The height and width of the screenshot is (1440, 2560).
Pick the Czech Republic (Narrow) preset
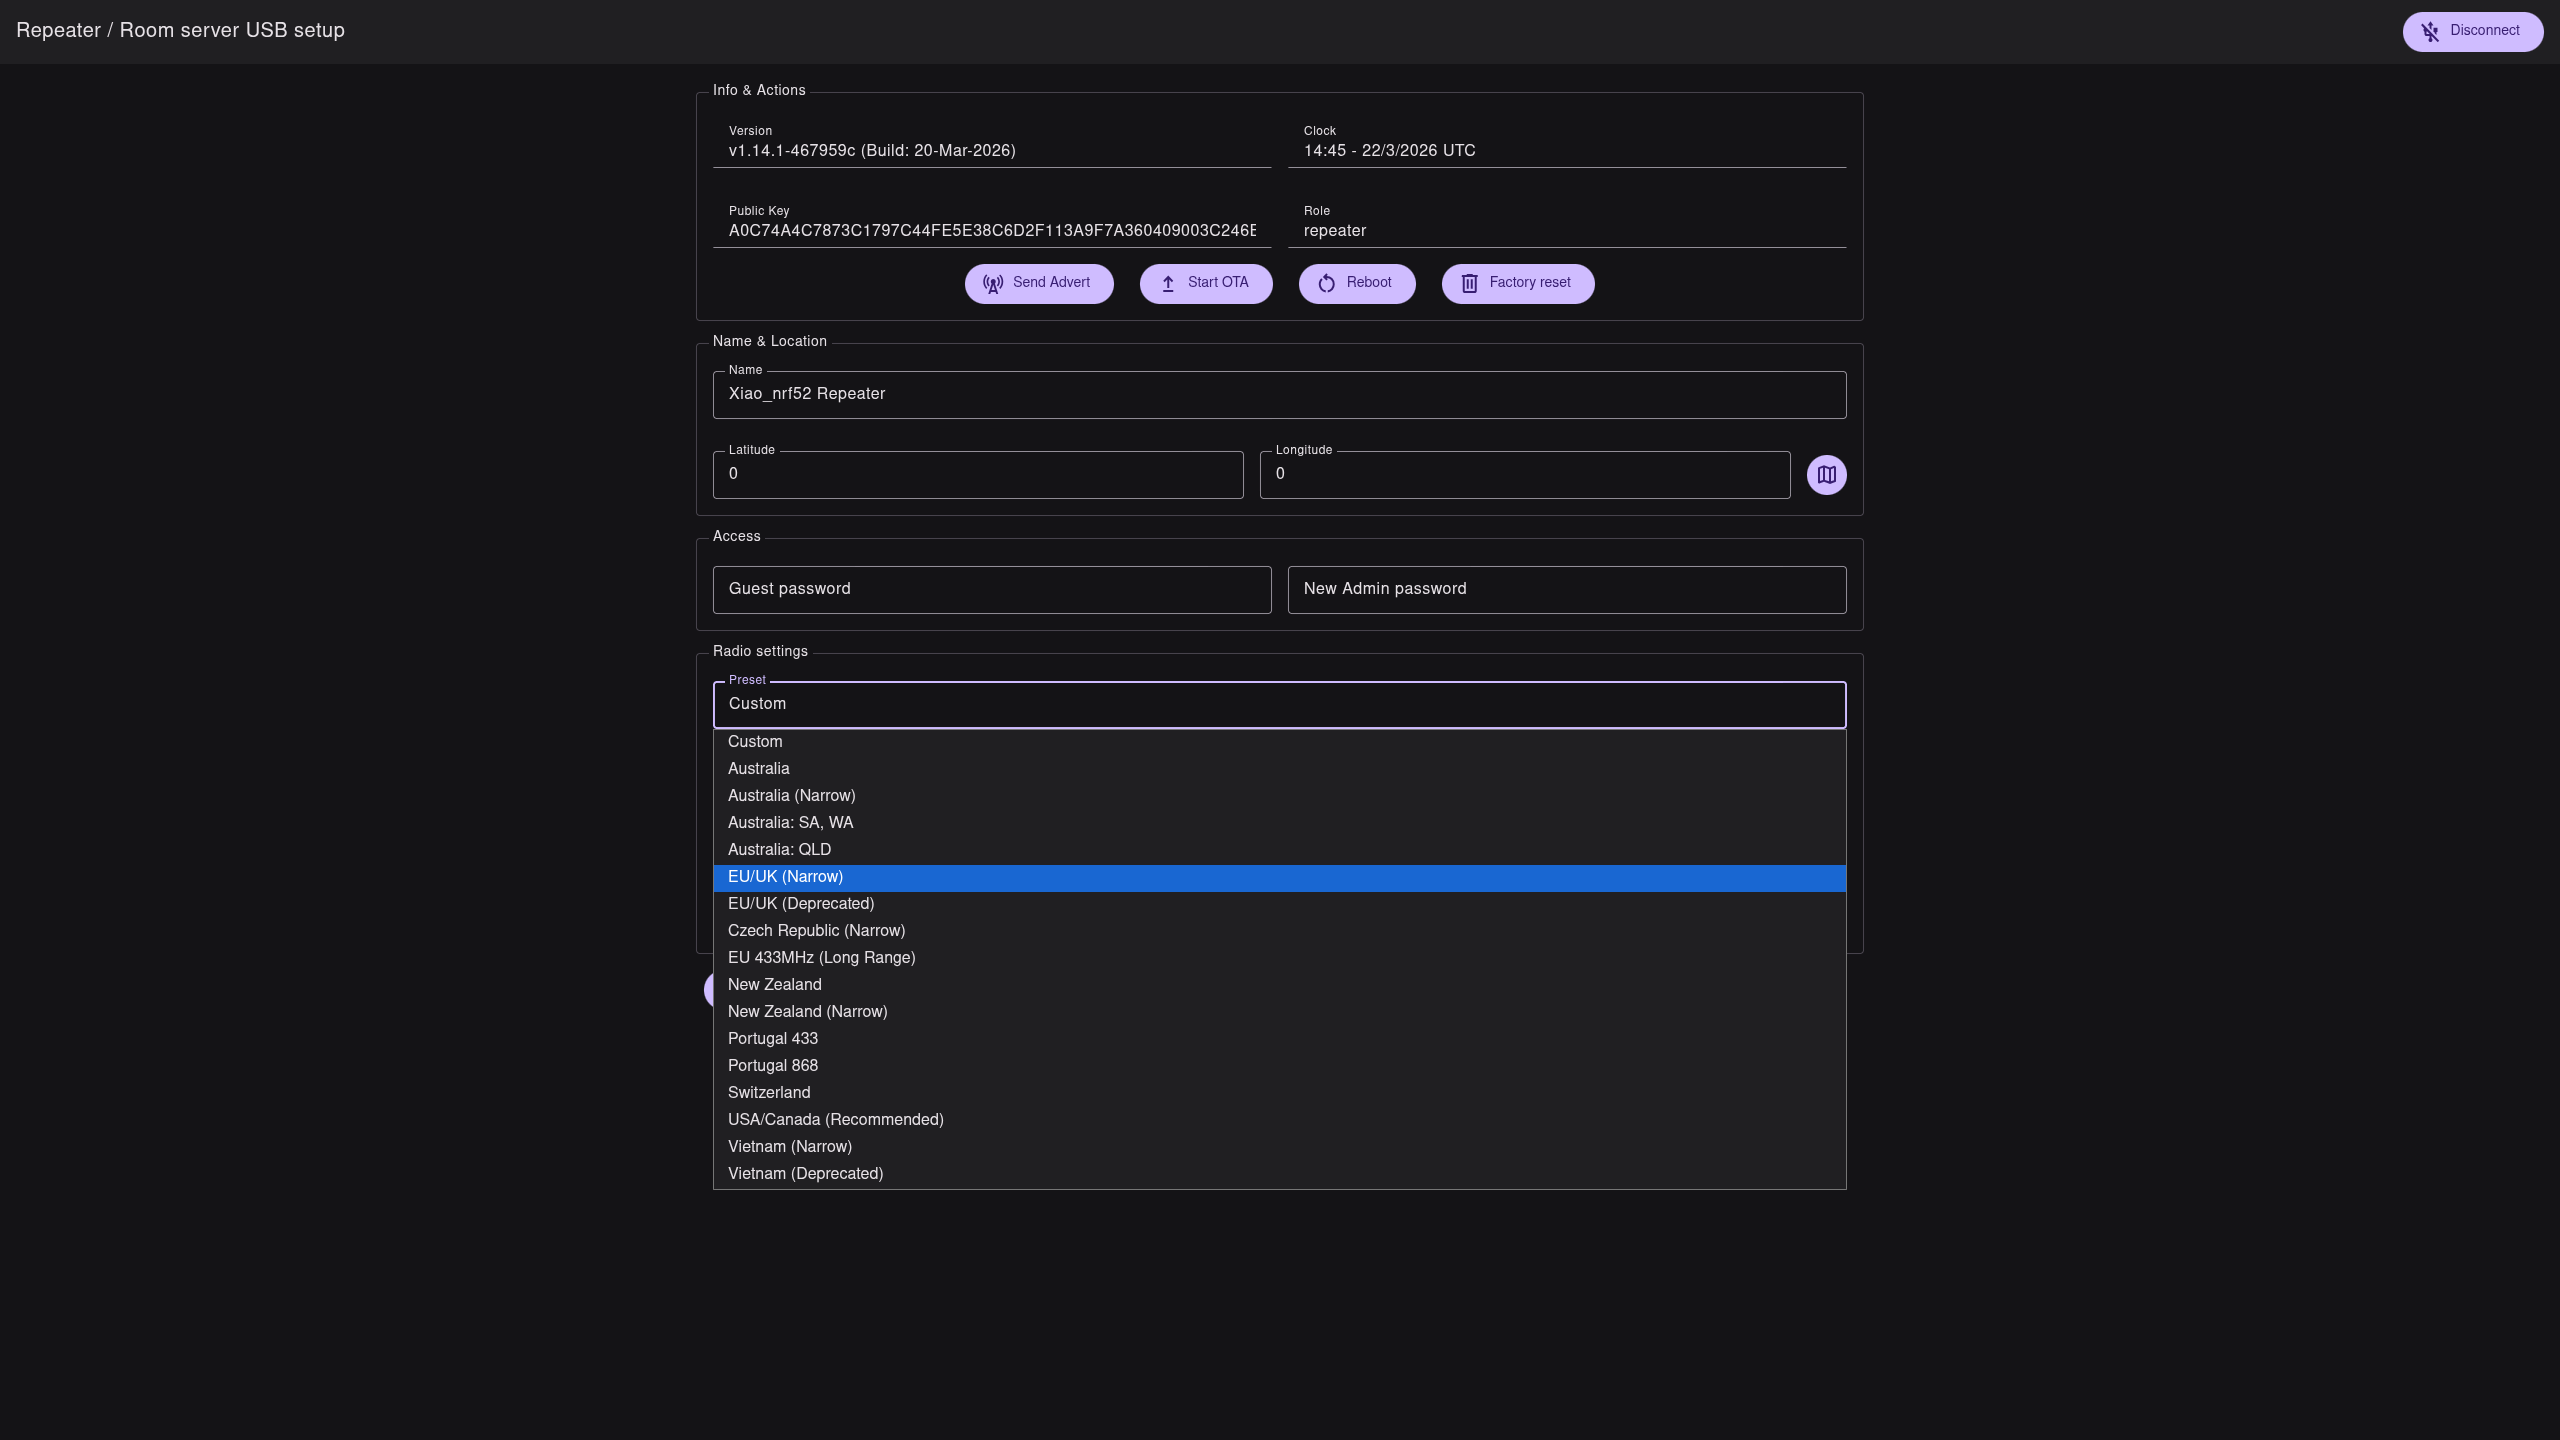coord(816,931)
